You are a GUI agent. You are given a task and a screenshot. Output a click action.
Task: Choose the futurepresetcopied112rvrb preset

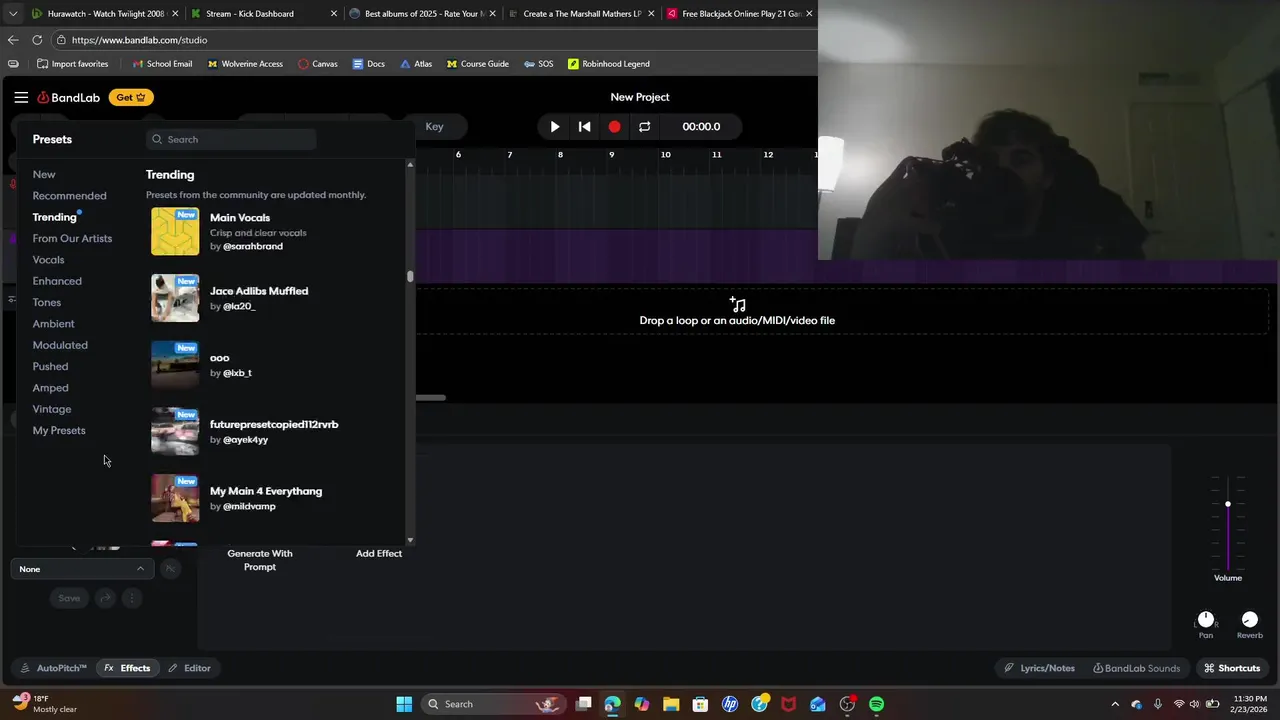[x=273, y=431]
